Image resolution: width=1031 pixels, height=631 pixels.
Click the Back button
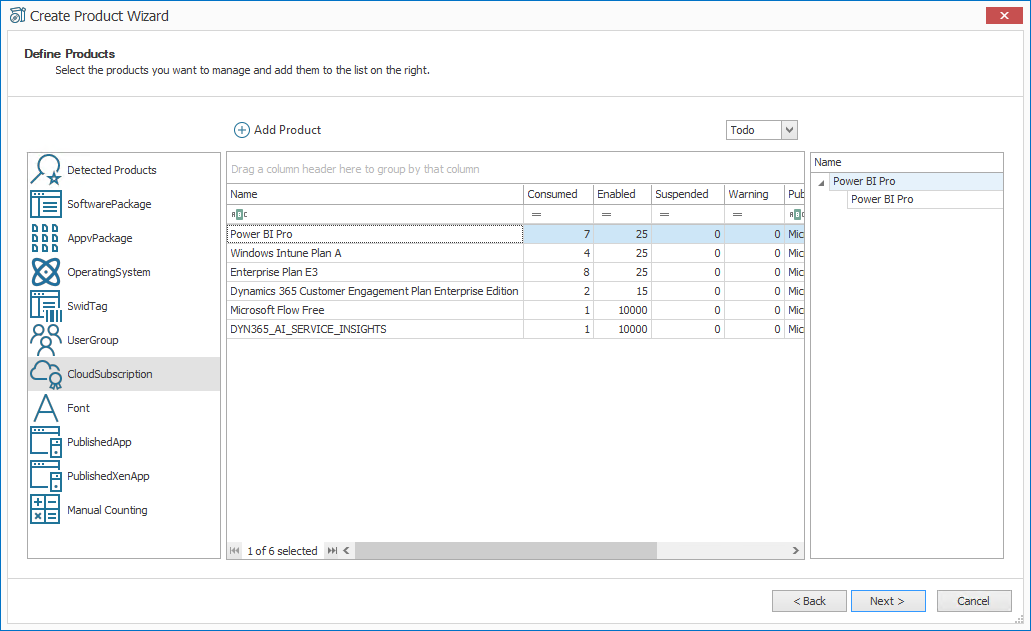[x=809, y=601]
